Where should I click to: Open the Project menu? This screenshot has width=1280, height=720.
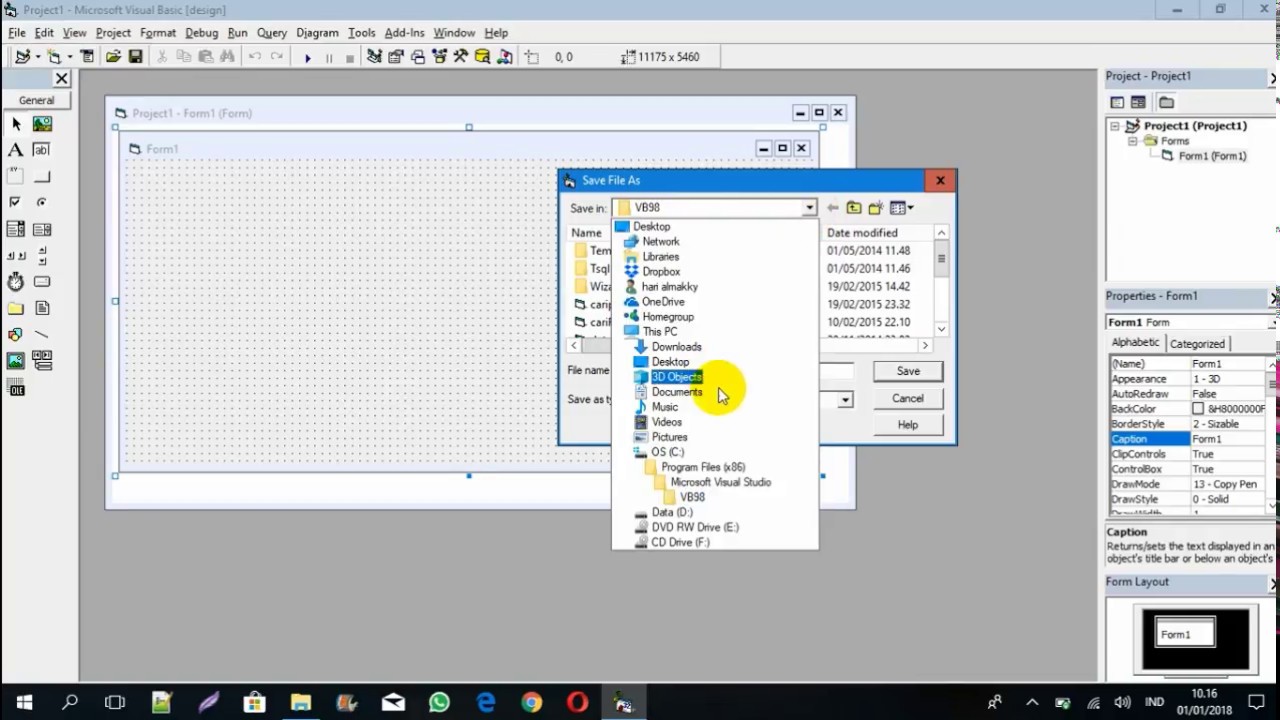[113, 33]
